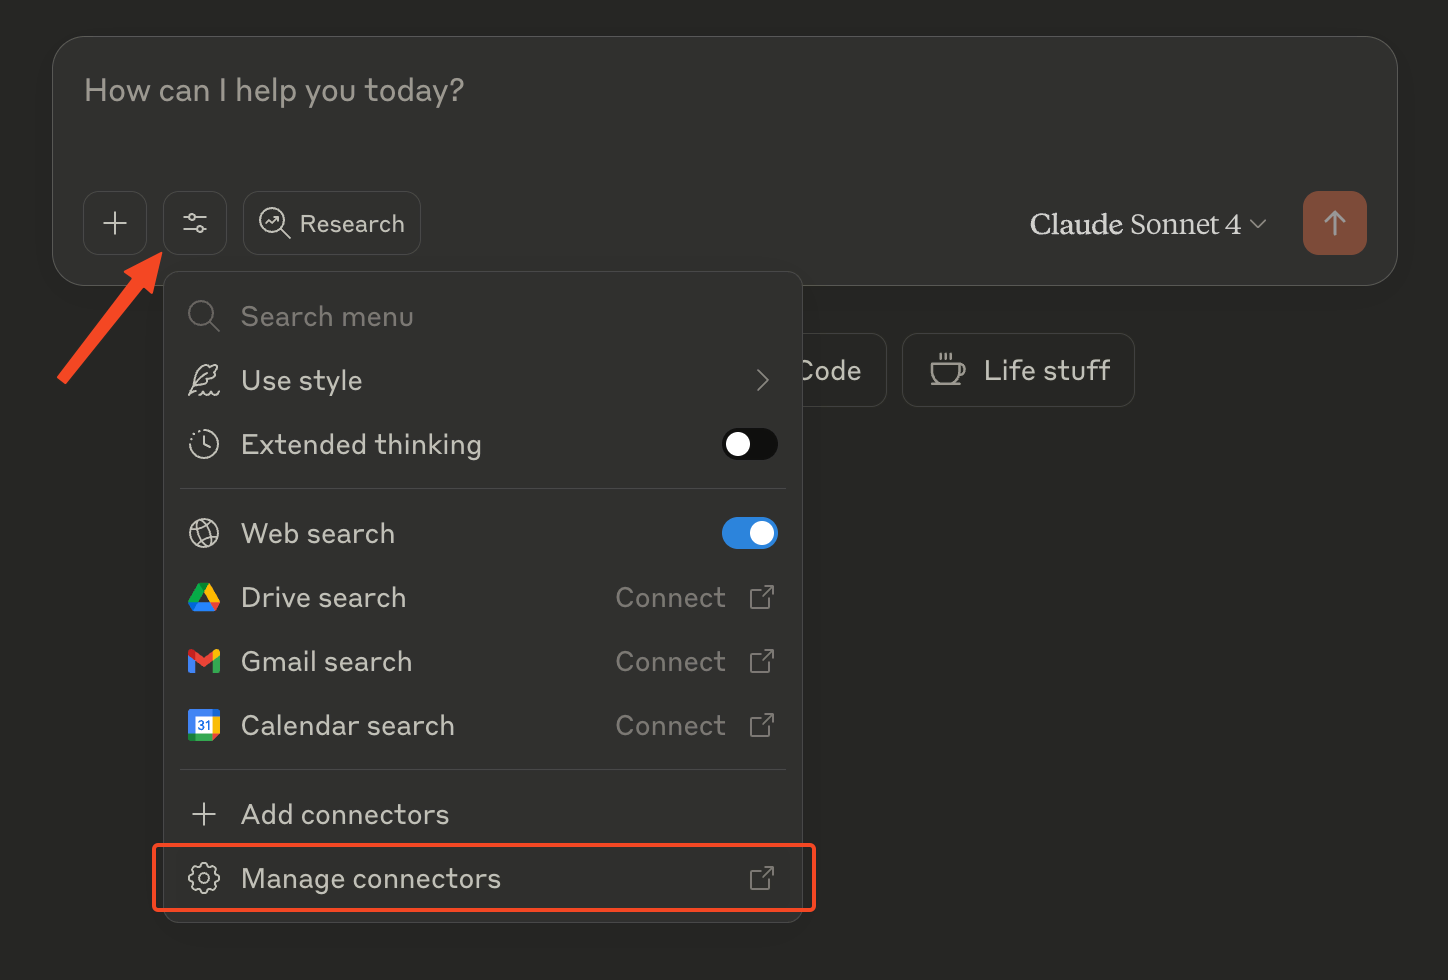Click Connect for Drive search

[670, 598]
